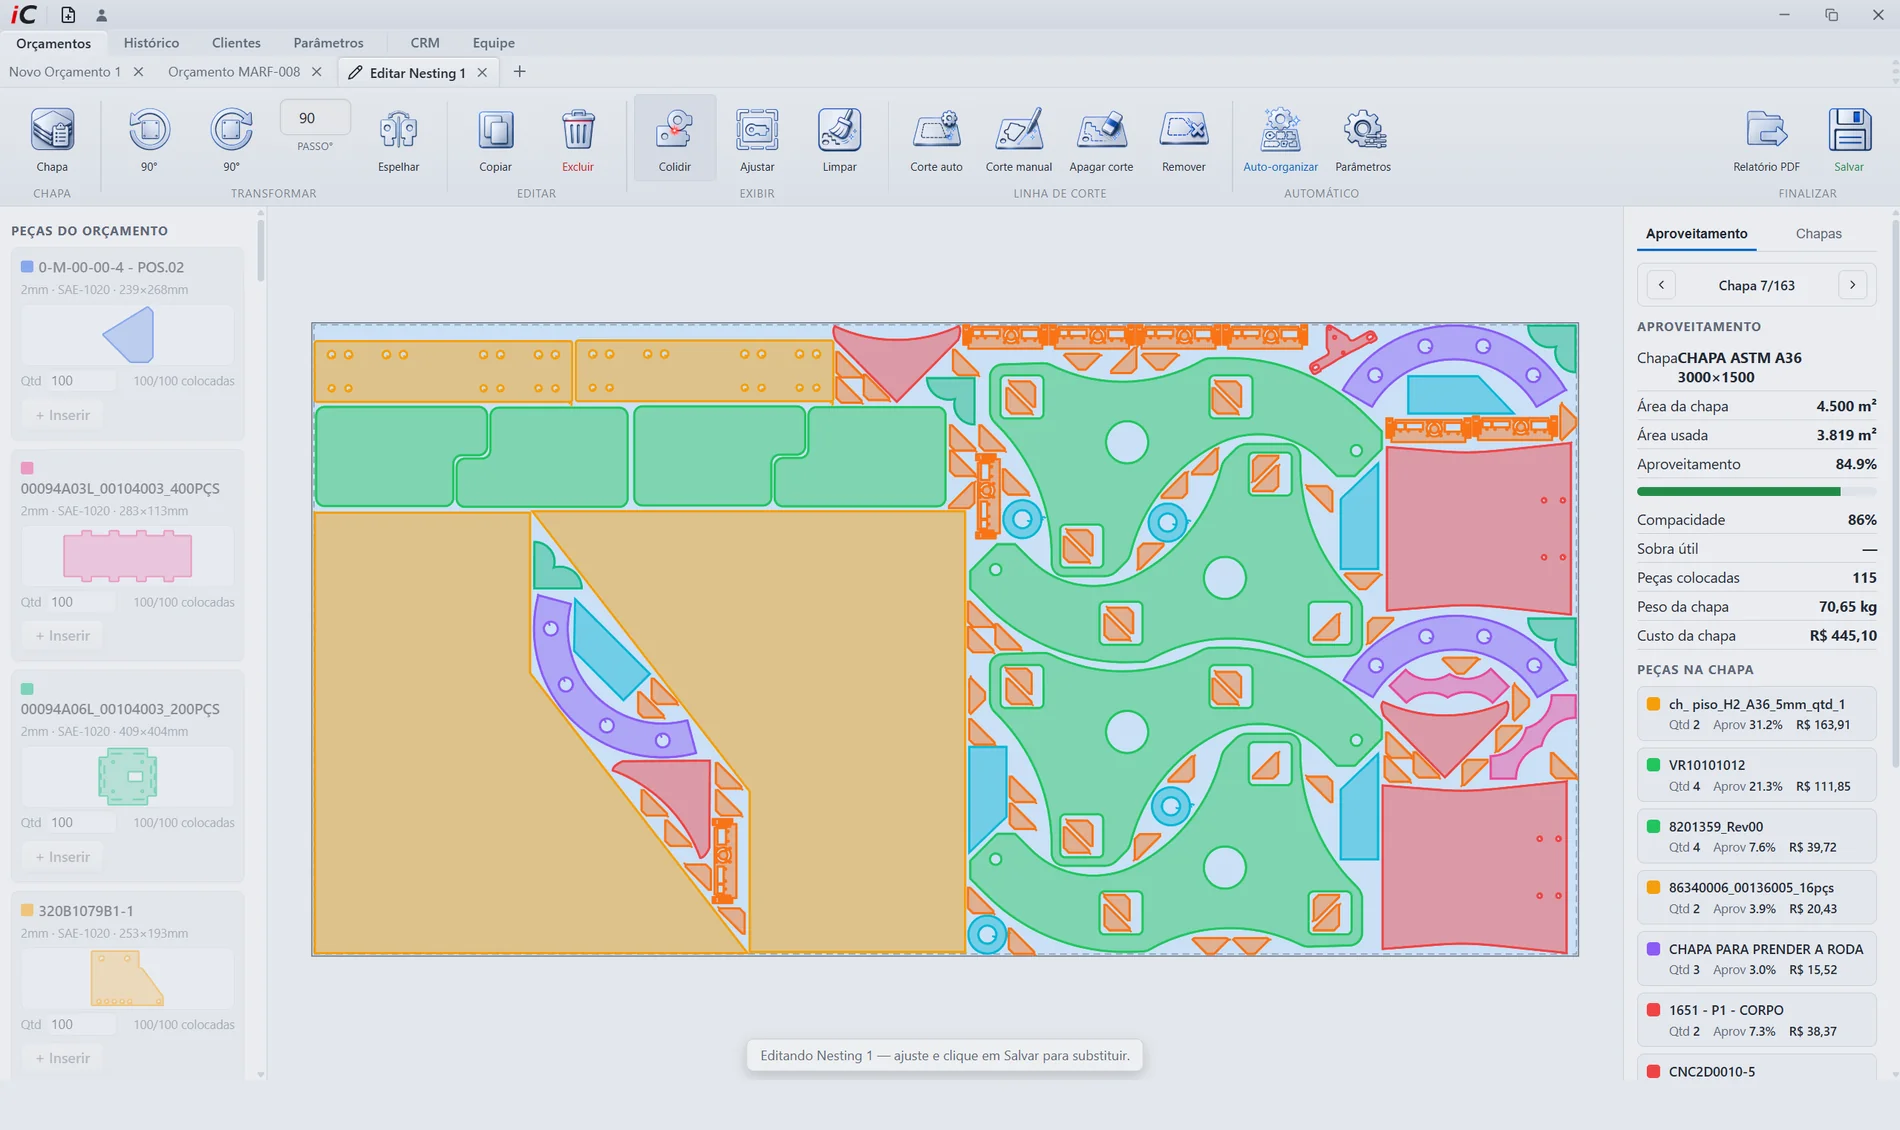Close the Editar Nesting 1 tab
This screenshot has width=1900, height=1130.
[482, 73]
